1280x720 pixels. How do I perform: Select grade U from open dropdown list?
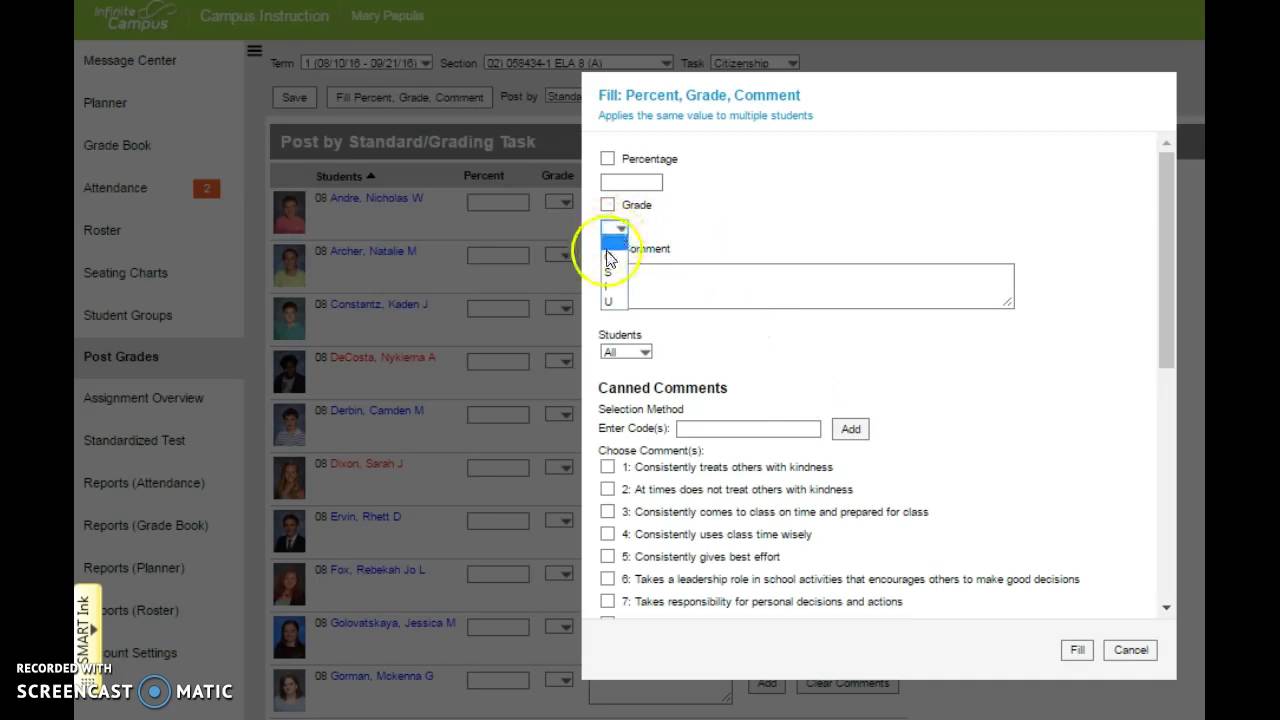(613, 301)
